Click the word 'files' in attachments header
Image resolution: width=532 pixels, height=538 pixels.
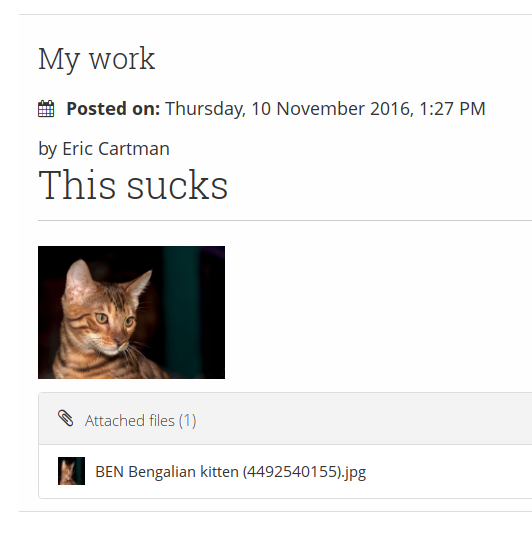pyautogui.click(x=162, y=421)
